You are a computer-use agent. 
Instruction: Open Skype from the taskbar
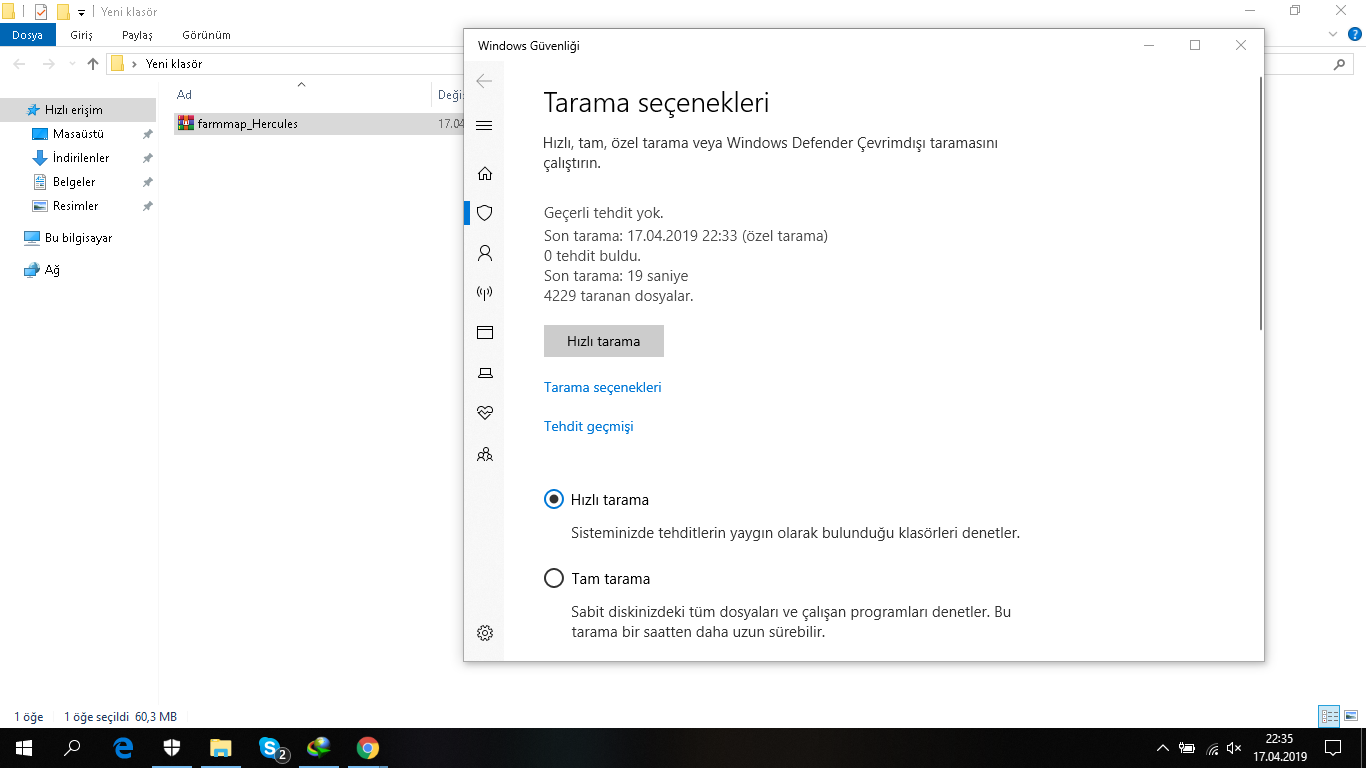271,748
